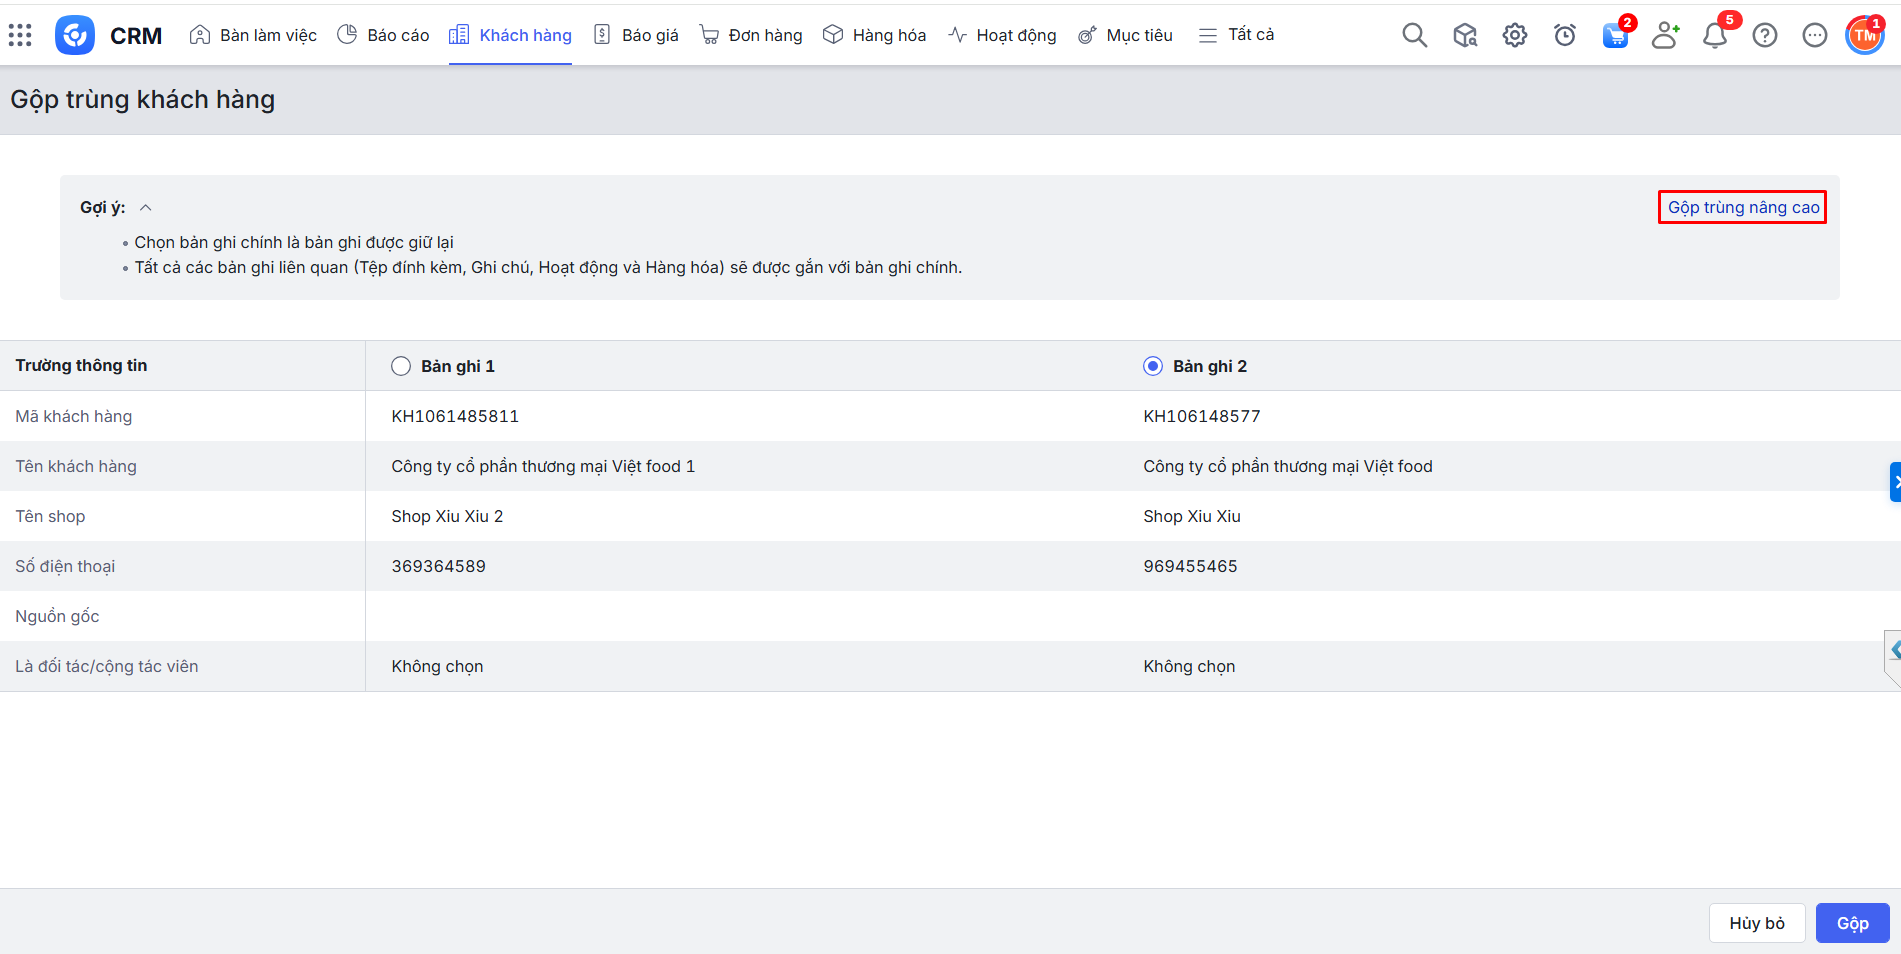This screenshot has width=1901, height=954.
Task: Open the notifications bell
Action: [1714, 35]
